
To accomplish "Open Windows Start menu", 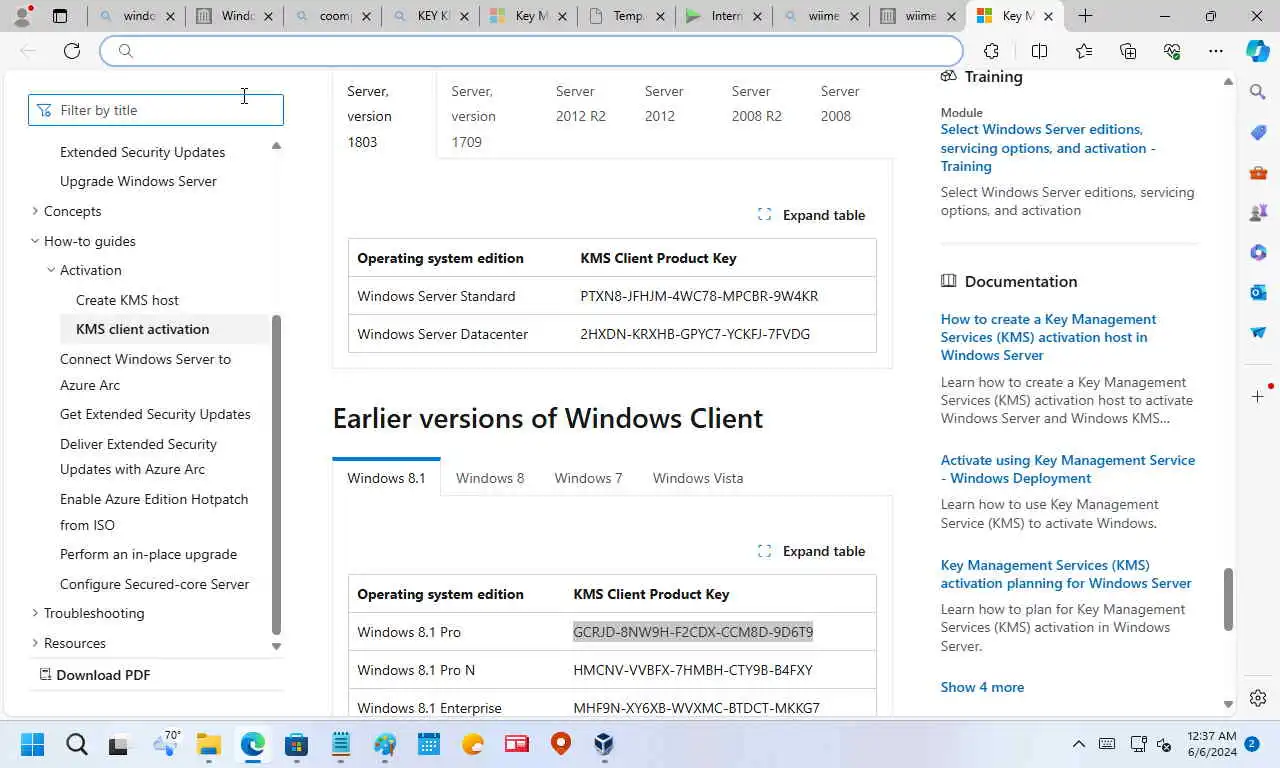I will (x=32, y=744).
